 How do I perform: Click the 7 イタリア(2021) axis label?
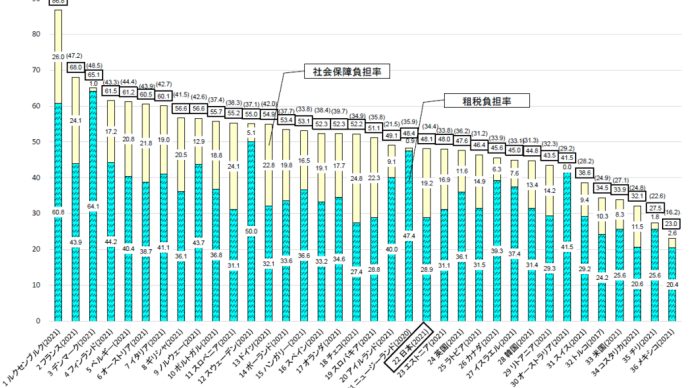click(144, 349)
